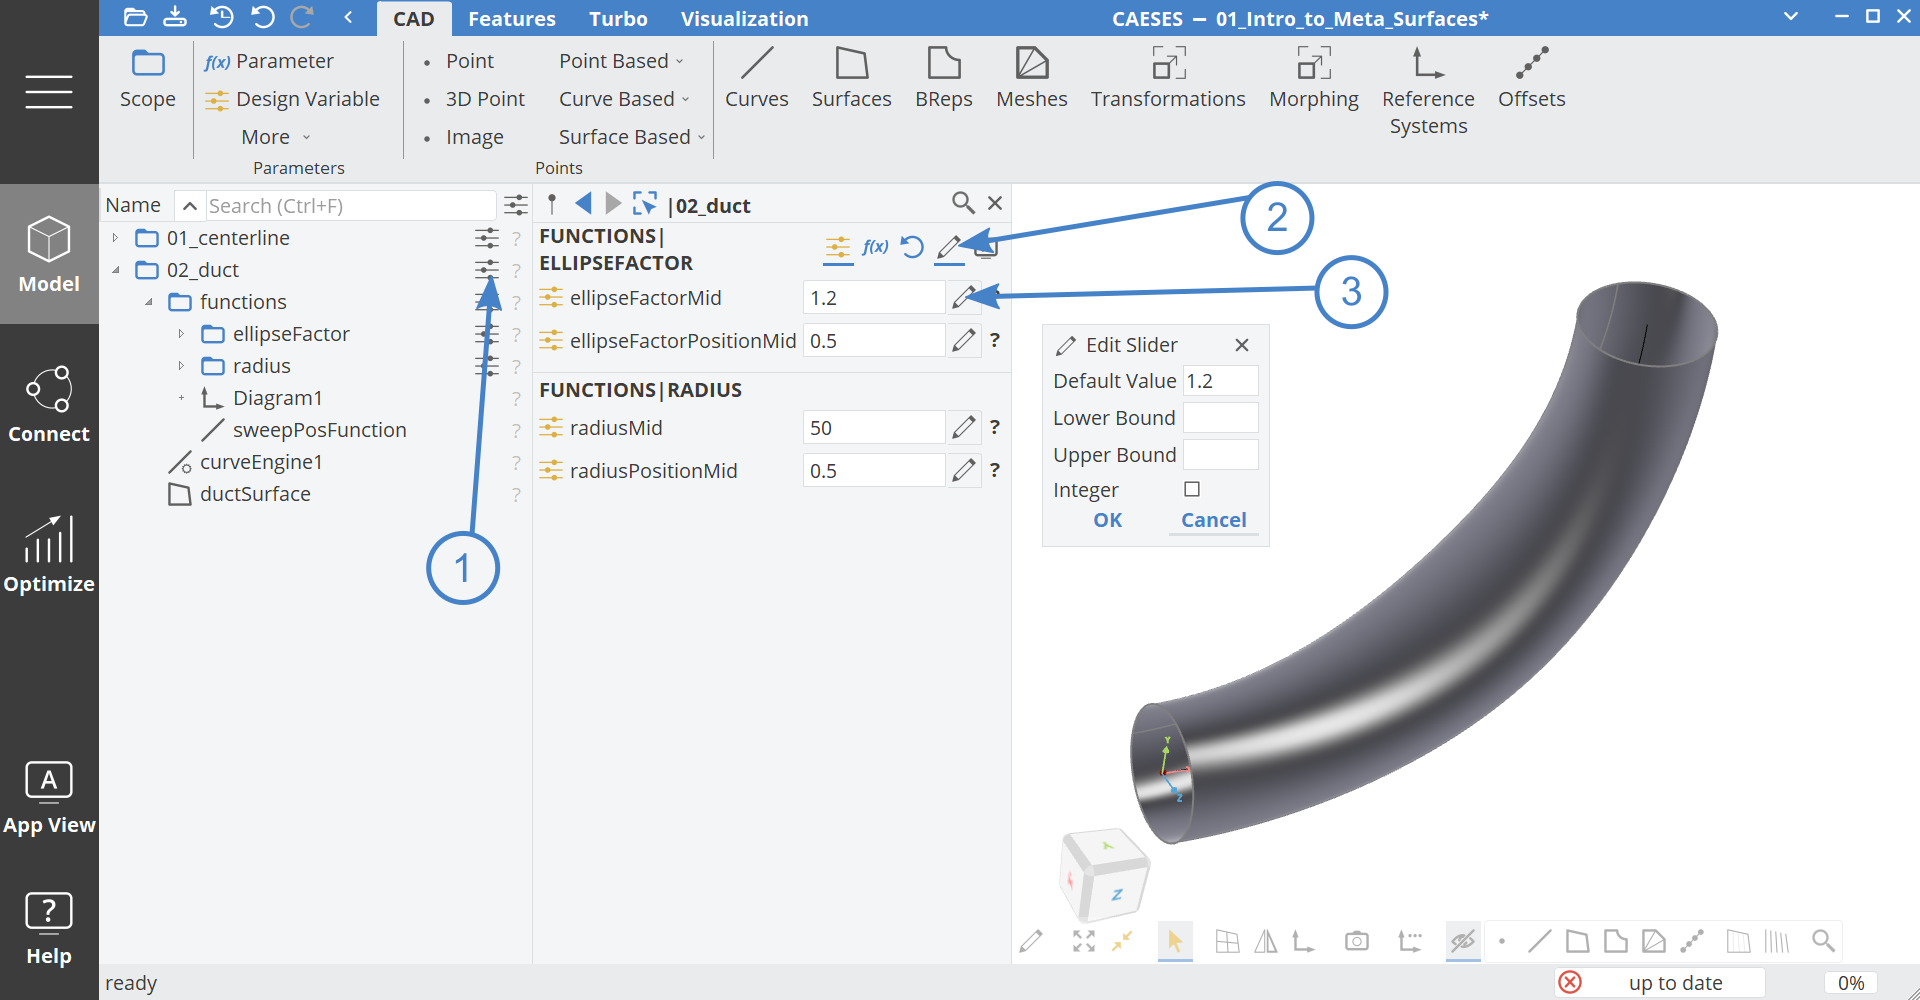Open the Curves tool menu
The width and height of the screenshot is (1920, 1000).
(756, 77)
